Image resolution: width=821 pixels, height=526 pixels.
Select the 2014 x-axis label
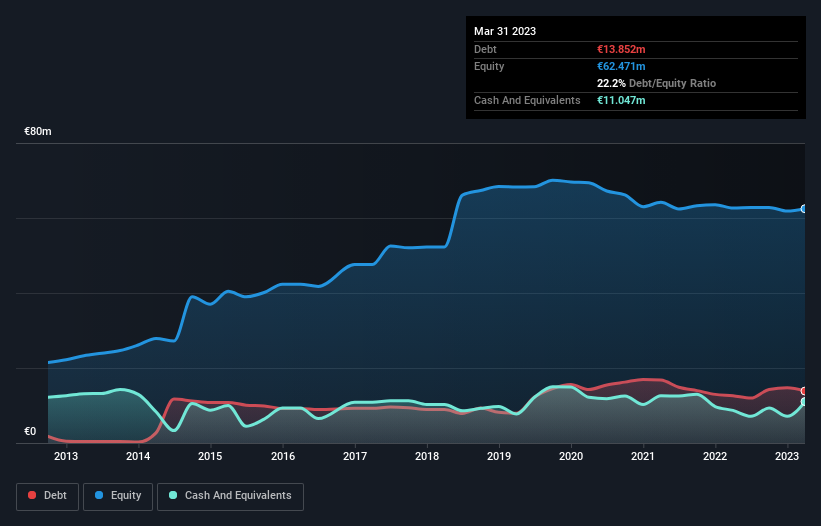click(138, 456)
